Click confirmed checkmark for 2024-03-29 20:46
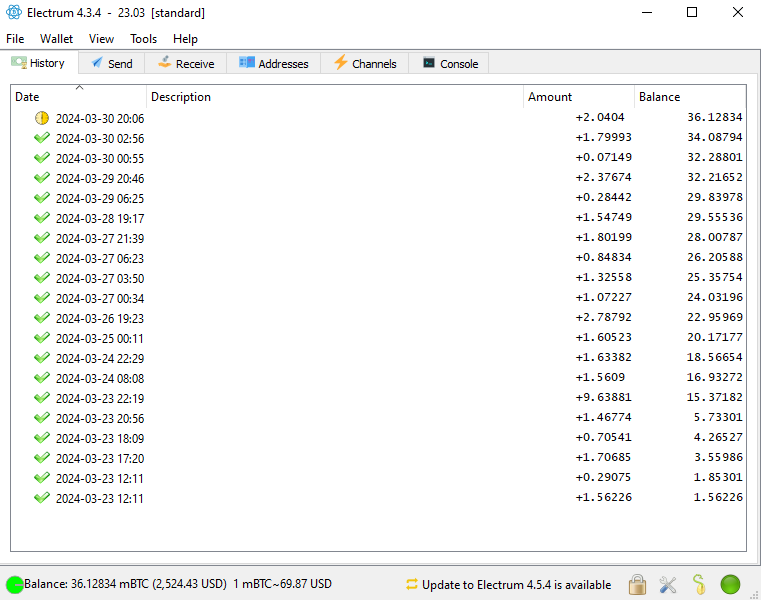This screenshot has width=761, height=600. tap(42, 178)
